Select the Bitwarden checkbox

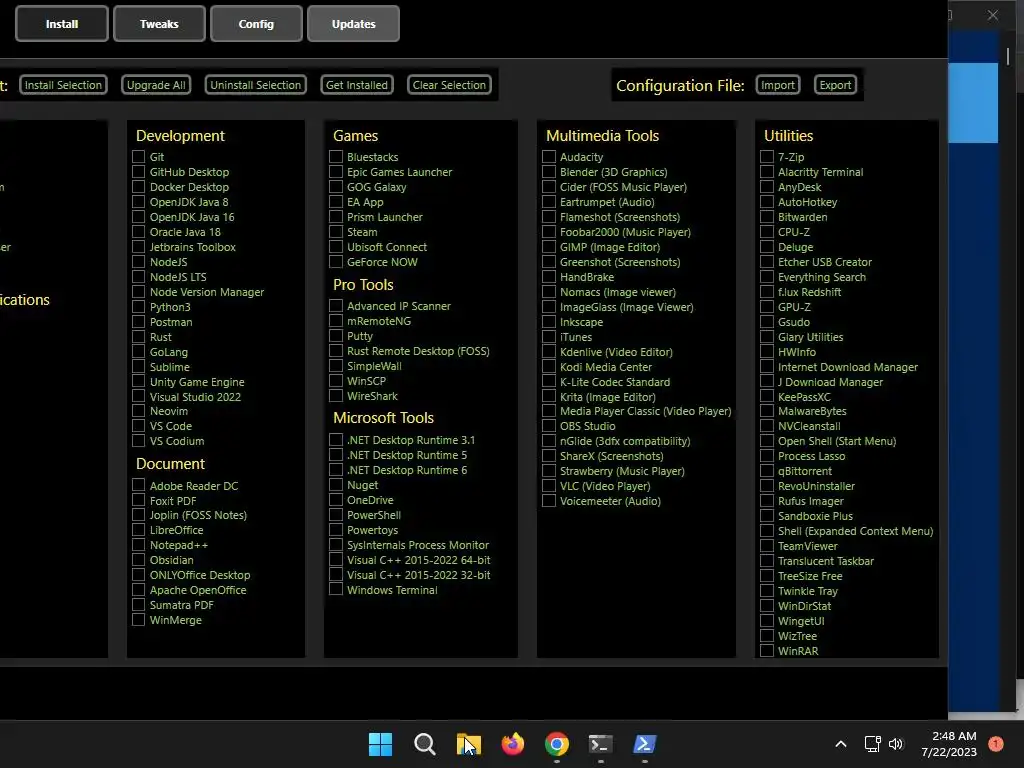(x=767, y=217)
